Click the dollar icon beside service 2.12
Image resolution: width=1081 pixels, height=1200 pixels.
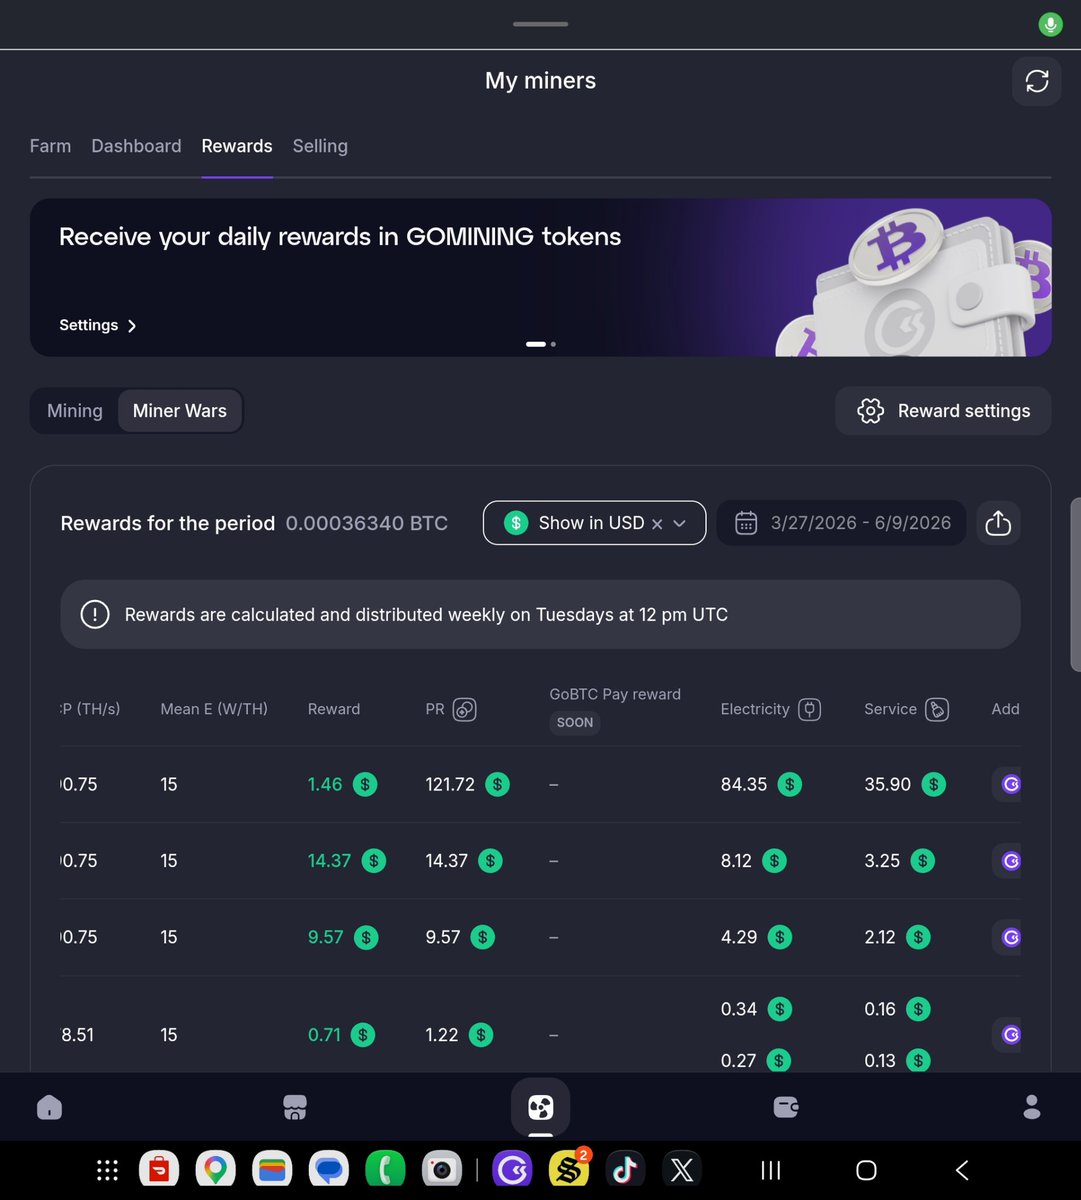[918, 938]
